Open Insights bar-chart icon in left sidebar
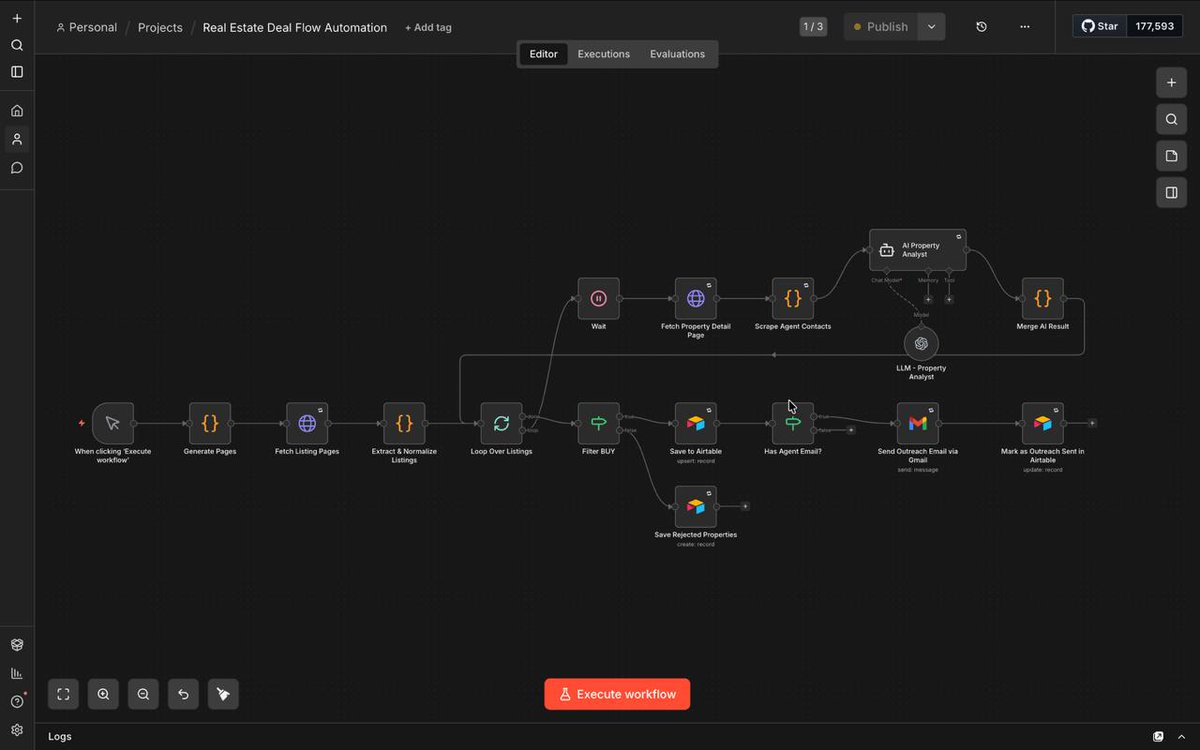Image resolution: width=1200 pixels, height=750 pixels. pos(17,673)
